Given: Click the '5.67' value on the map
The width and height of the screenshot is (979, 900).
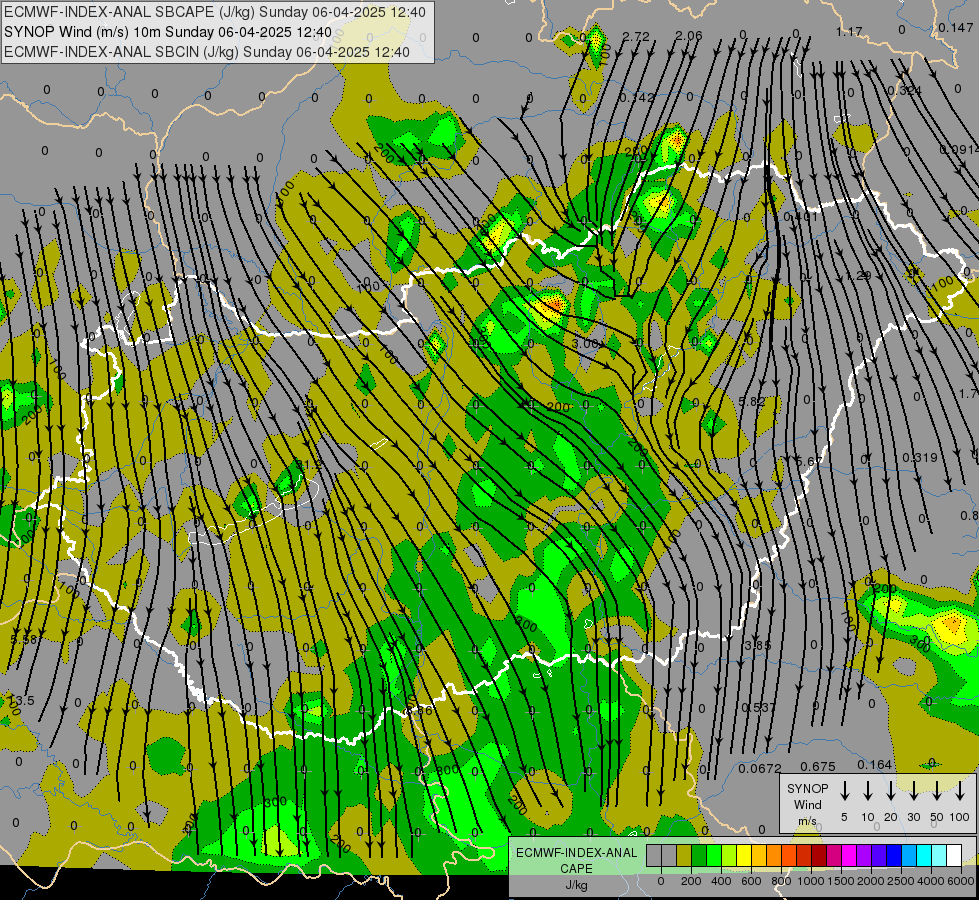Looking at the screenshot, I should pyautogui.click(x=810, y=462).
